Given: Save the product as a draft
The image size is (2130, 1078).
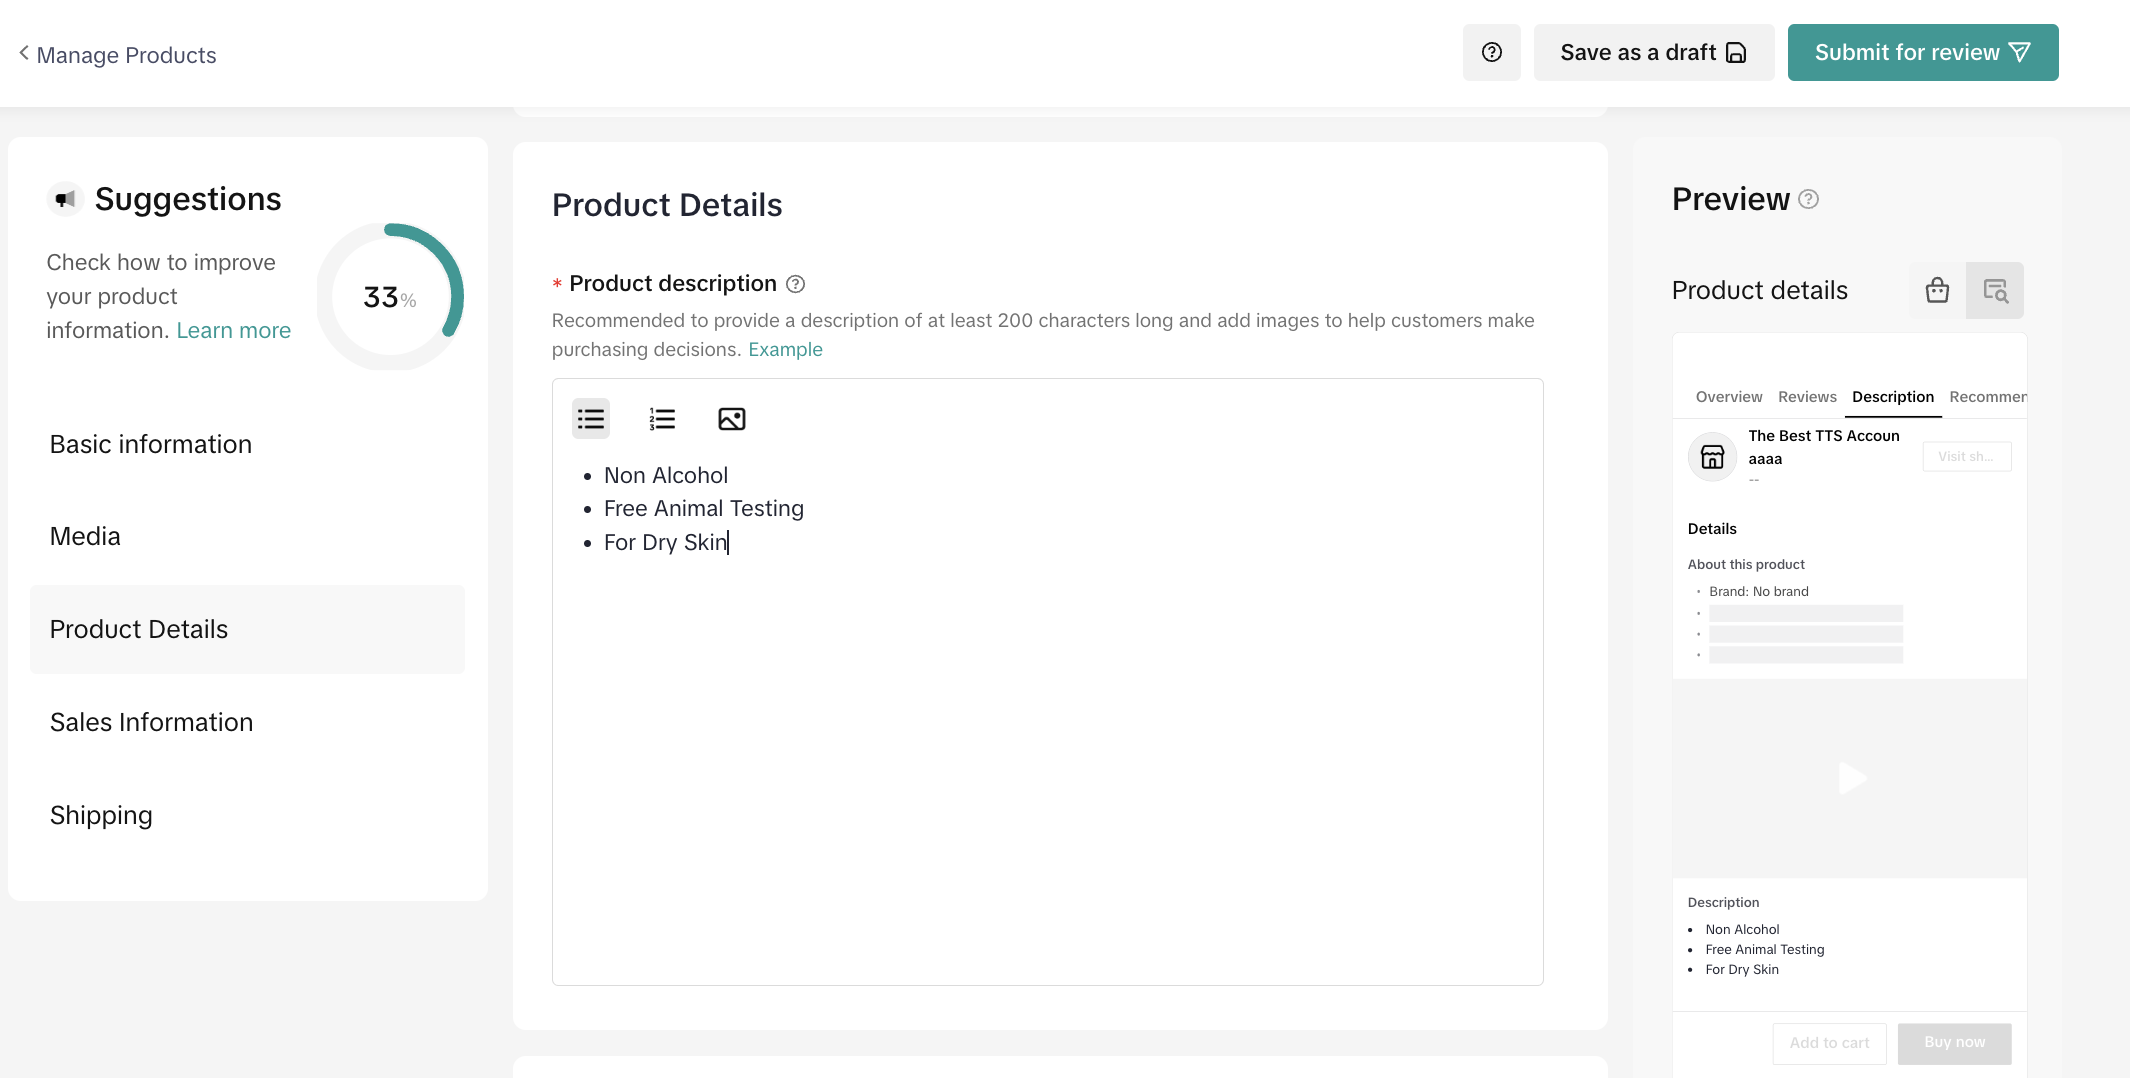Looking at the screenshot, I should coord(1653,53).
